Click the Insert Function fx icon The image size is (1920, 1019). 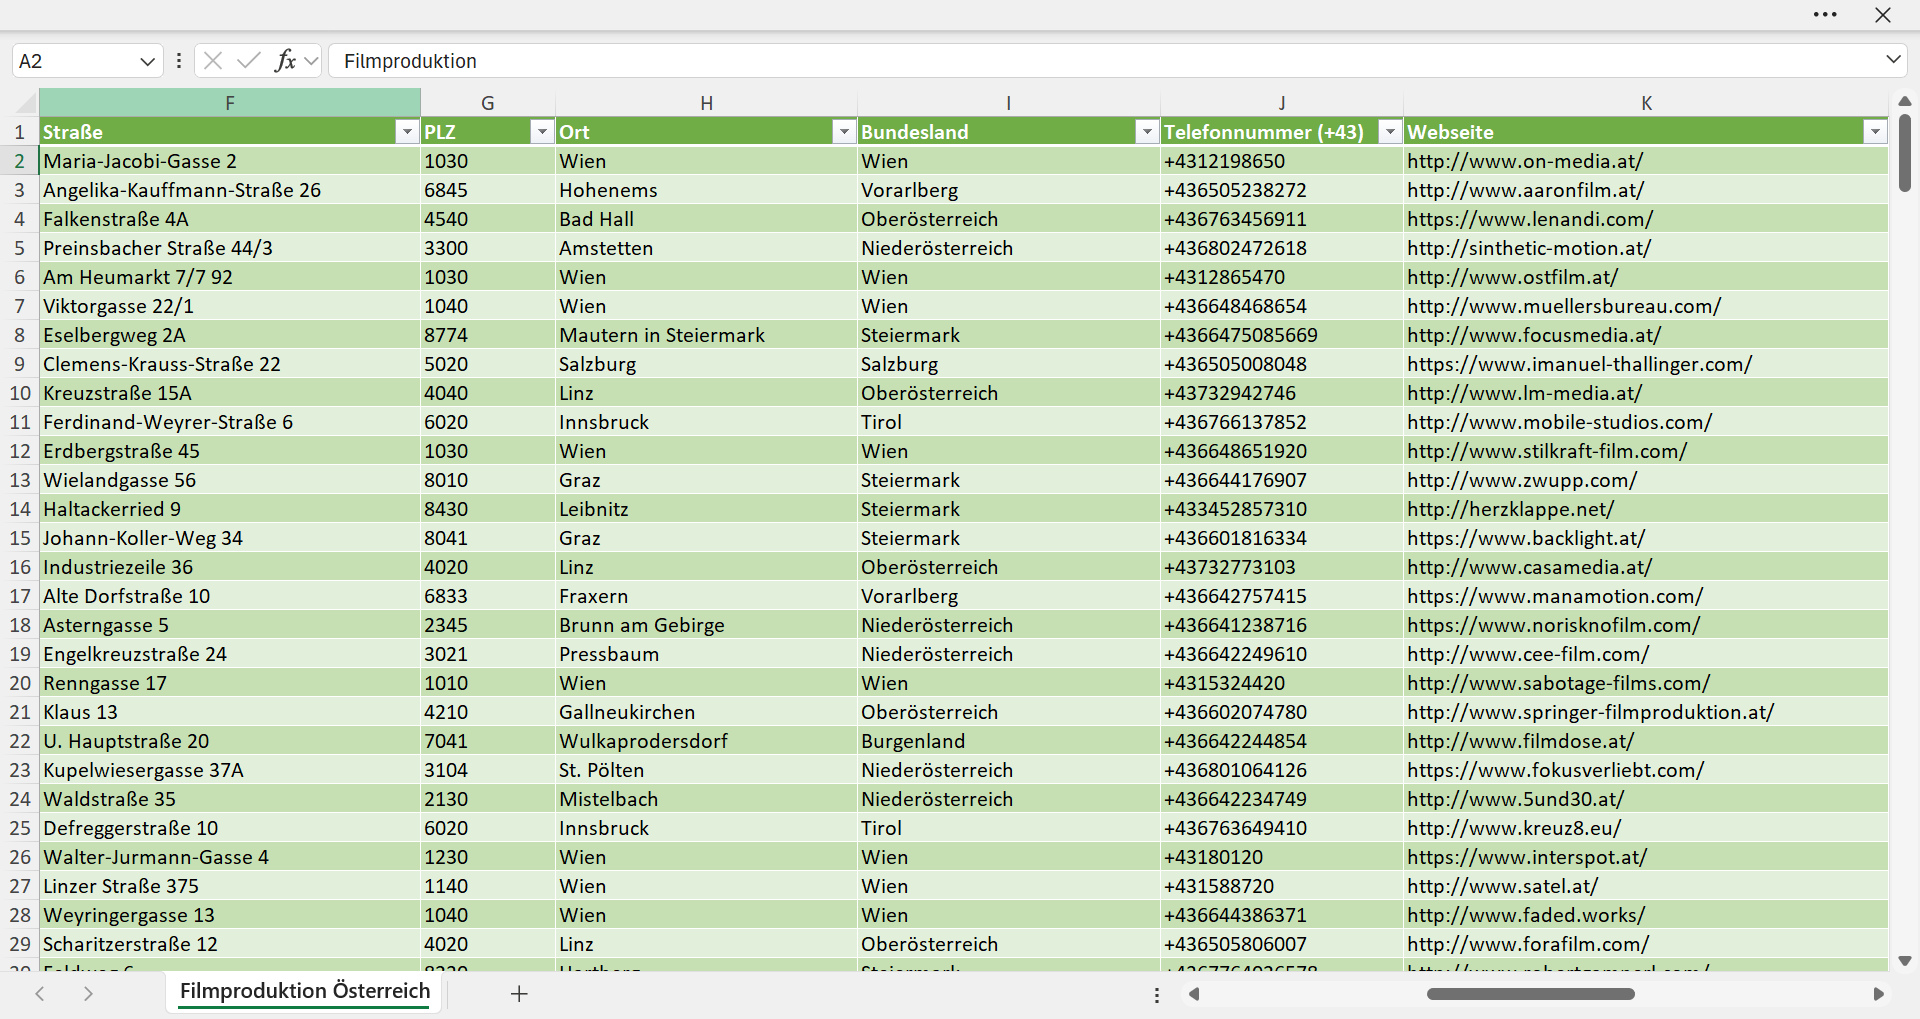285,61
